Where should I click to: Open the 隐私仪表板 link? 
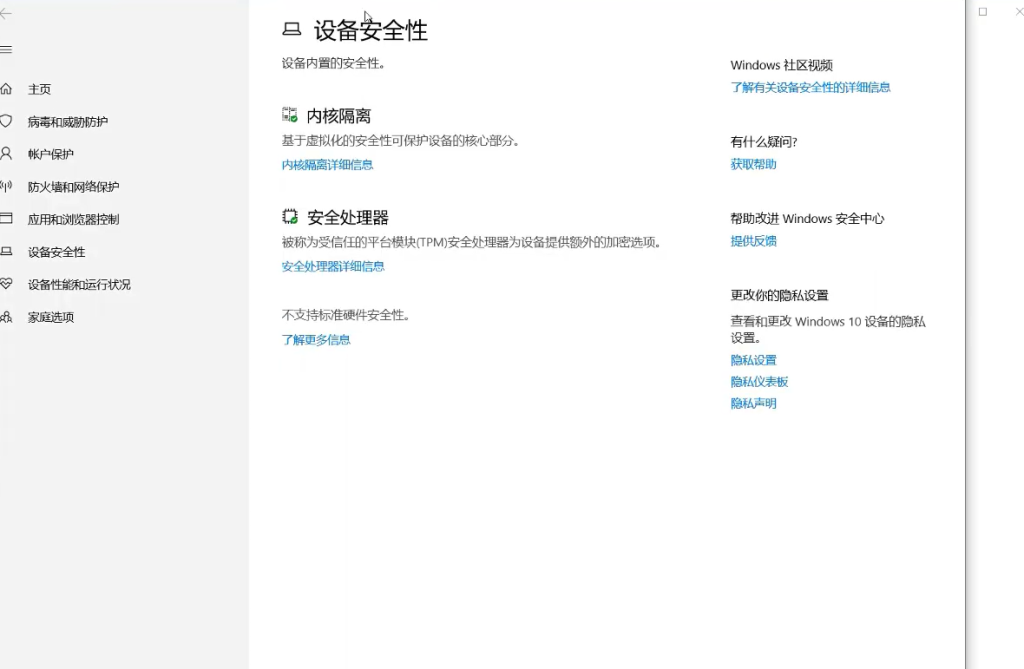coord(759,382)
